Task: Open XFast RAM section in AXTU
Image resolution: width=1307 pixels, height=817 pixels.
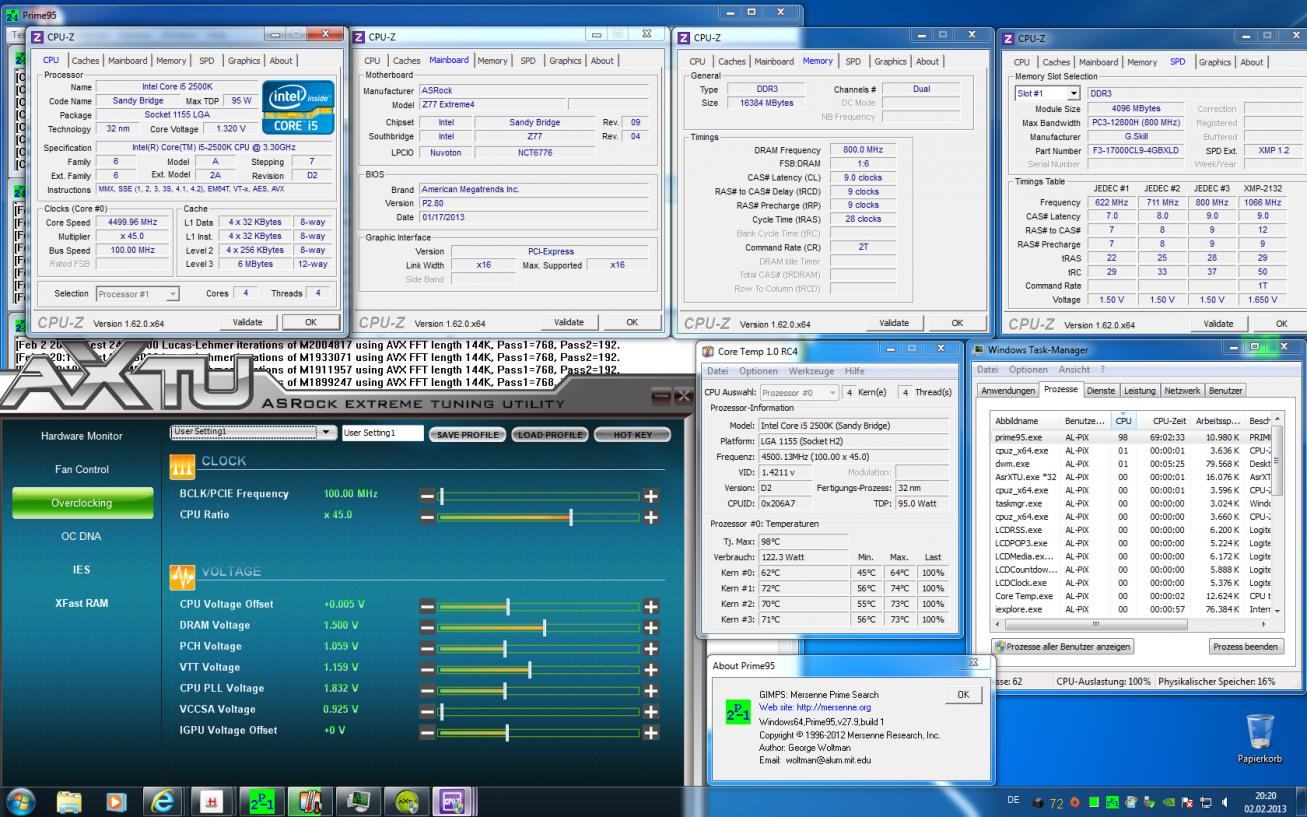Action: [82, 603]
